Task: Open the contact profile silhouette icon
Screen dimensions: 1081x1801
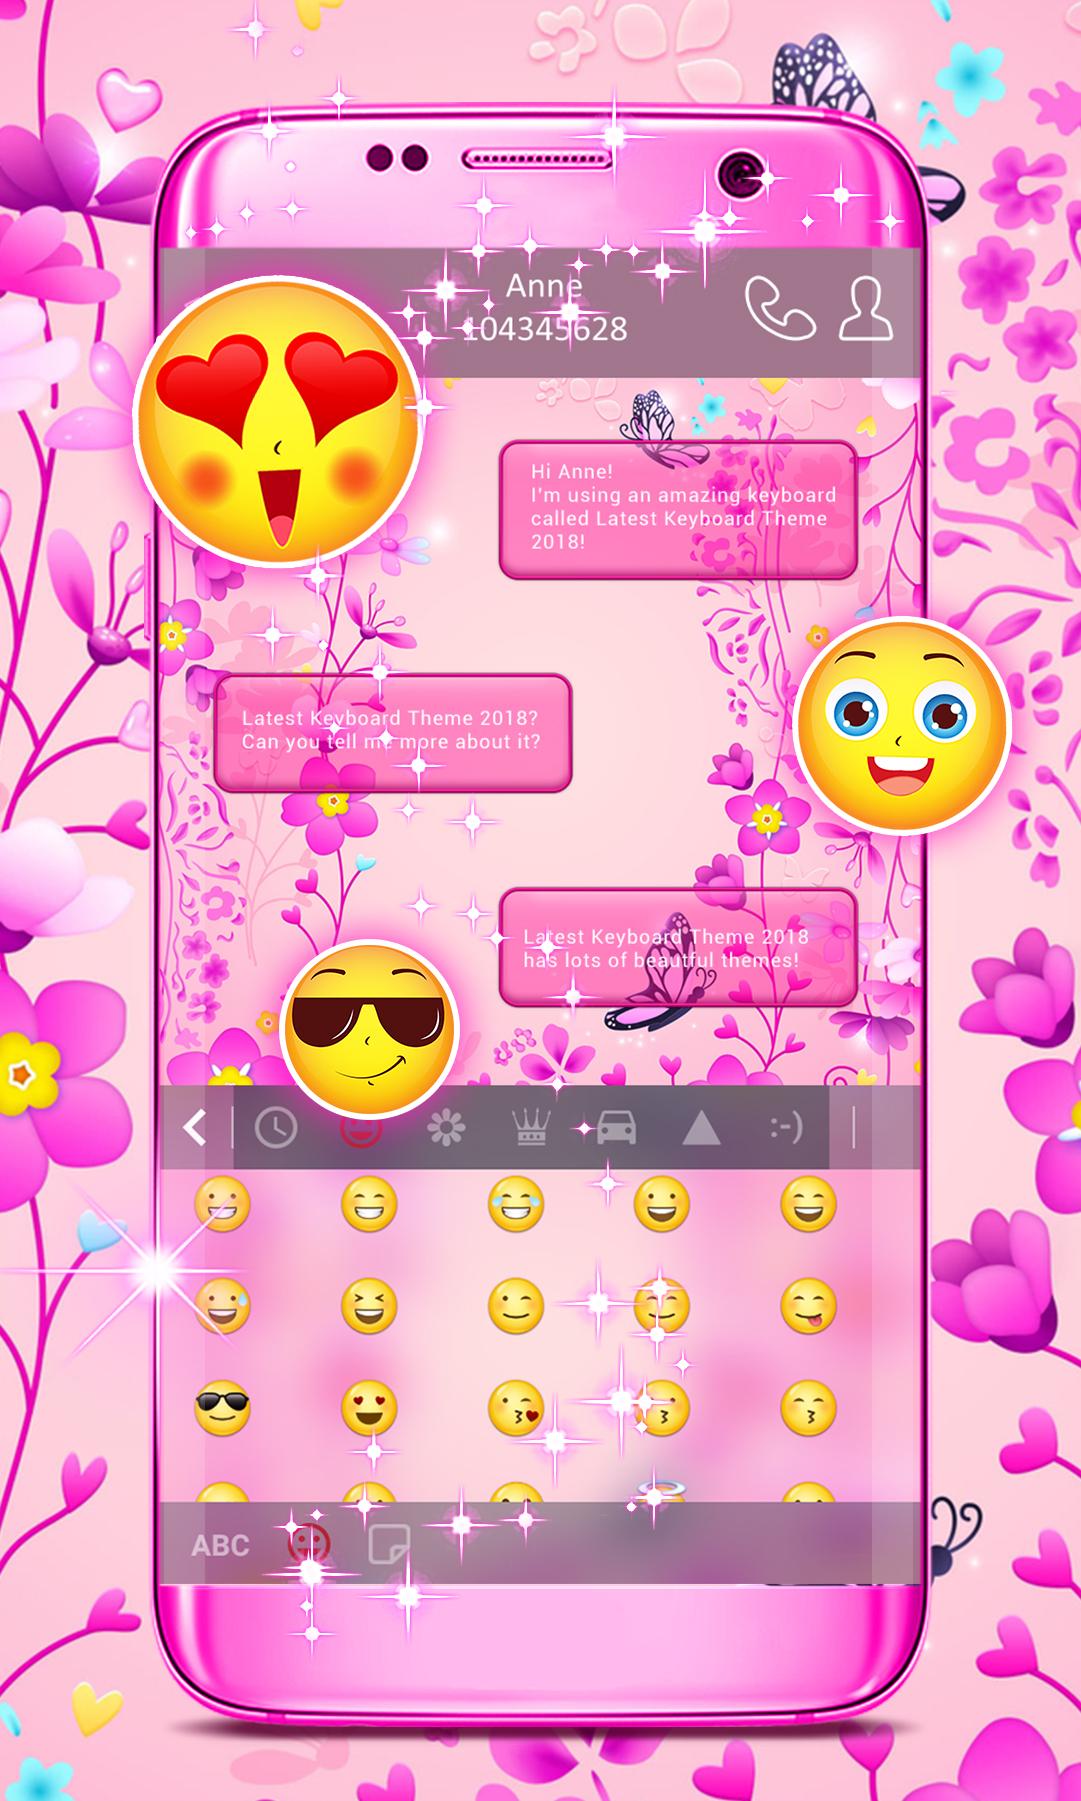Action: [x=866, y=308]
